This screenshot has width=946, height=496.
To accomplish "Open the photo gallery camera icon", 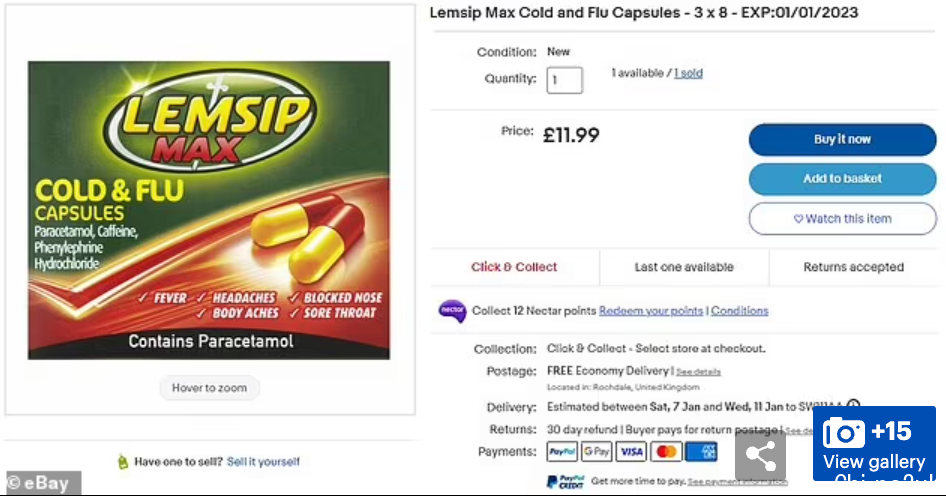I will click(843, 432).
